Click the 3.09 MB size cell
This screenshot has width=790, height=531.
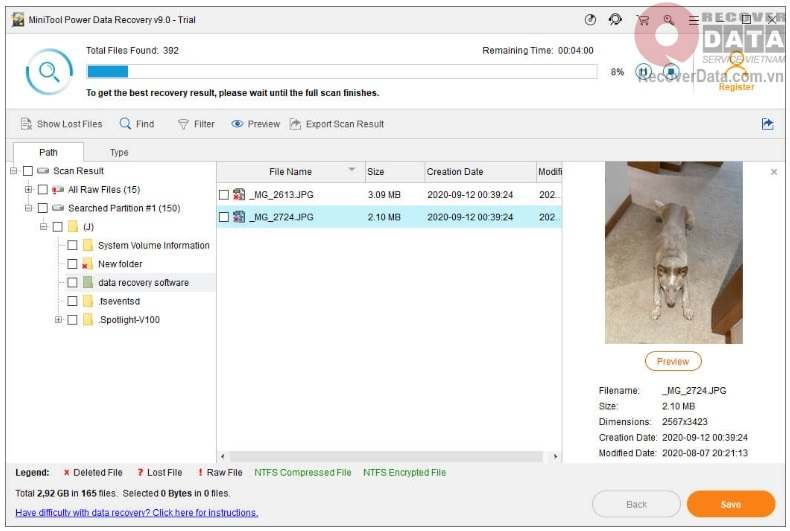click(x=384, y=195)
